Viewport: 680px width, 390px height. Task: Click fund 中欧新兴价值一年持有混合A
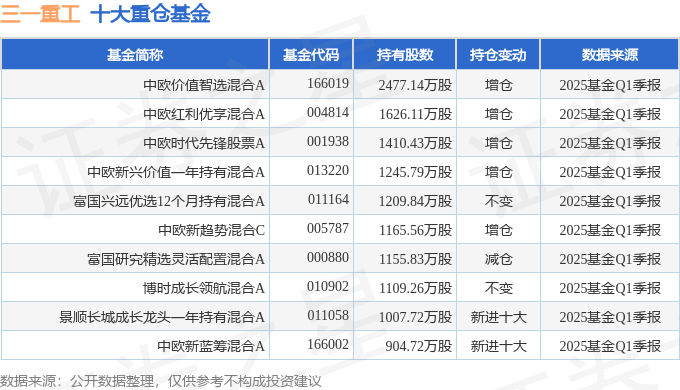[176, 172]
